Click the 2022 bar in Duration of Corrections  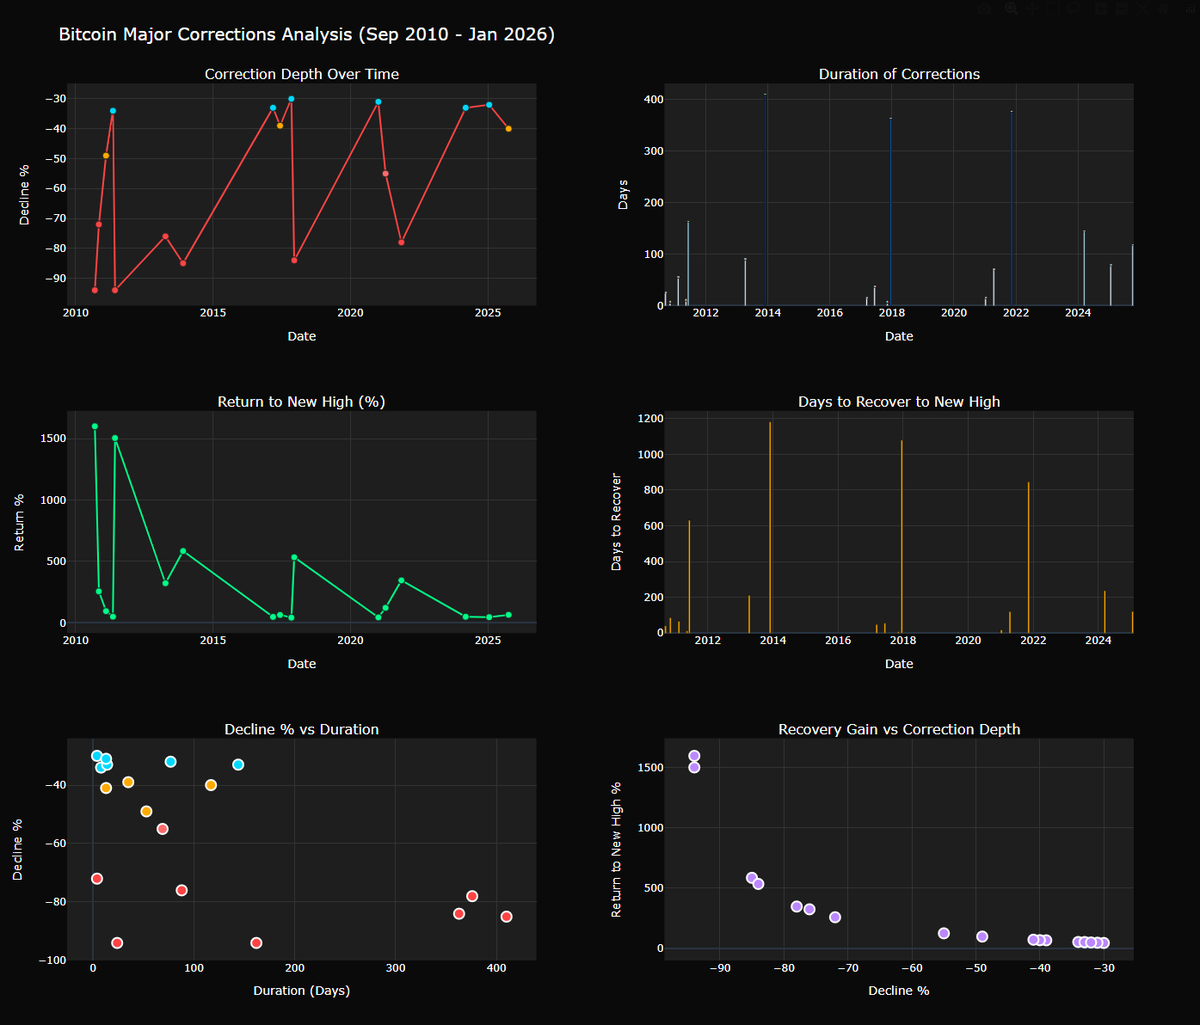(1012, 208)
